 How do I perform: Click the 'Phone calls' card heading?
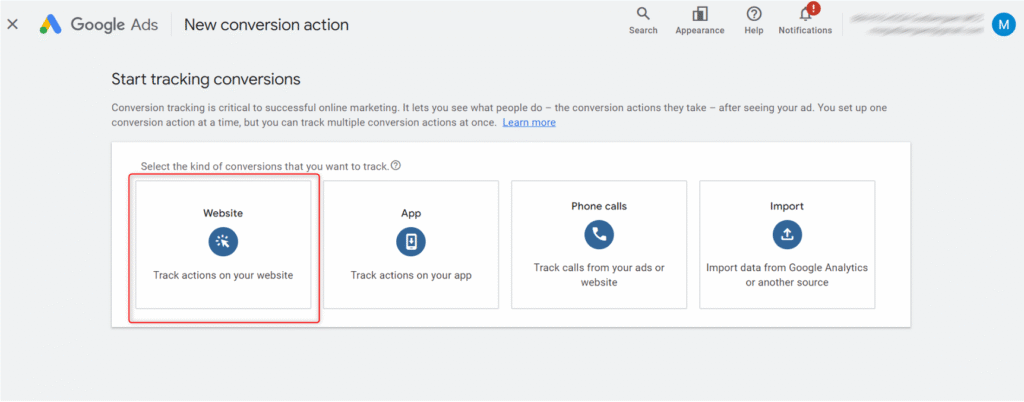(599, 206)
